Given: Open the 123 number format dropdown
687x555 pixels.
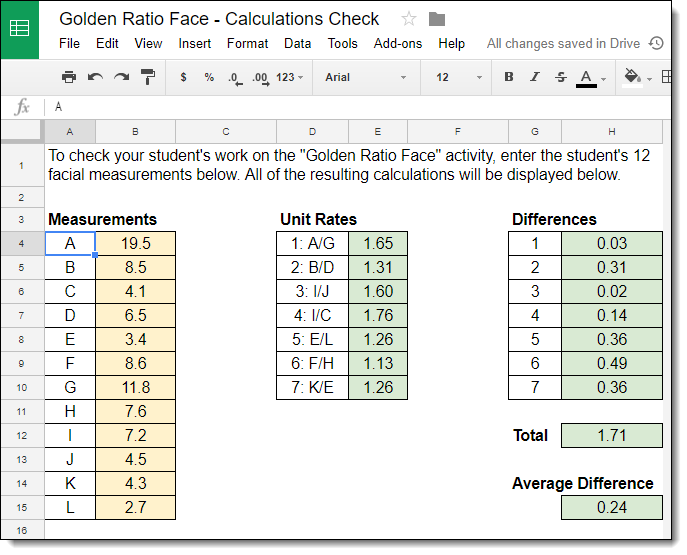Looking at the screenshot, I should pyautogui.click(x=290, y=77).
